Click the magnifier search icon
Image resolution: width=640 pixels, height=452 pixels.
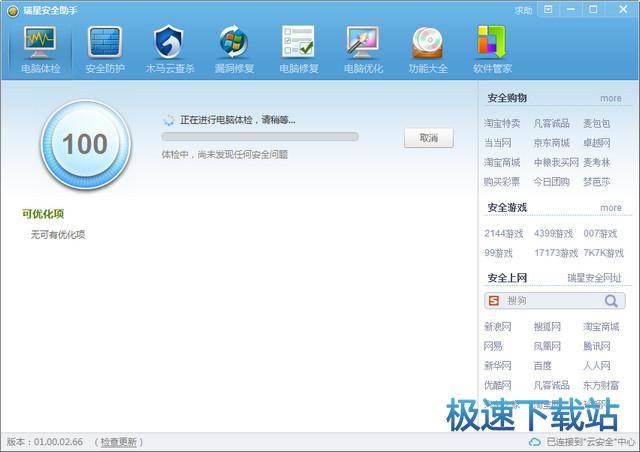611,301
